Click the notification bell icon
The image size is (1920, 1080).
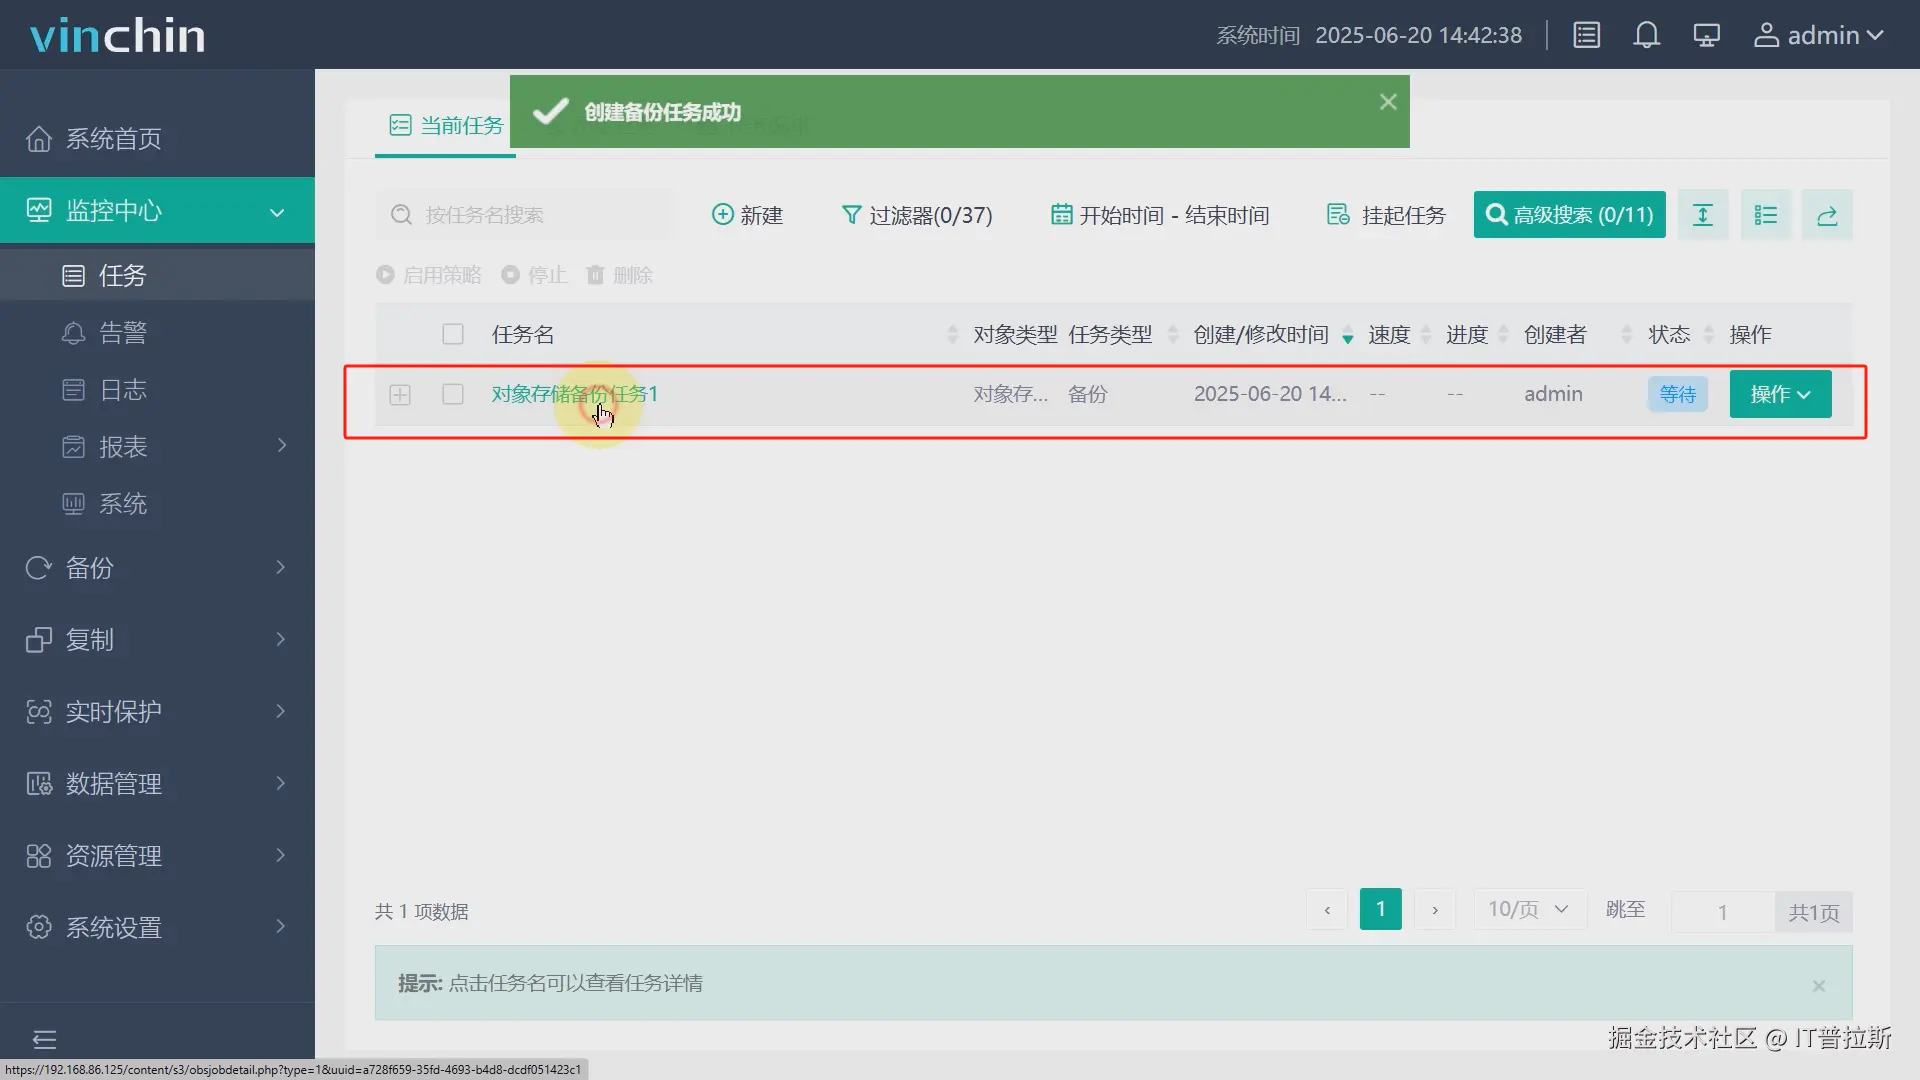[1646, 36]
